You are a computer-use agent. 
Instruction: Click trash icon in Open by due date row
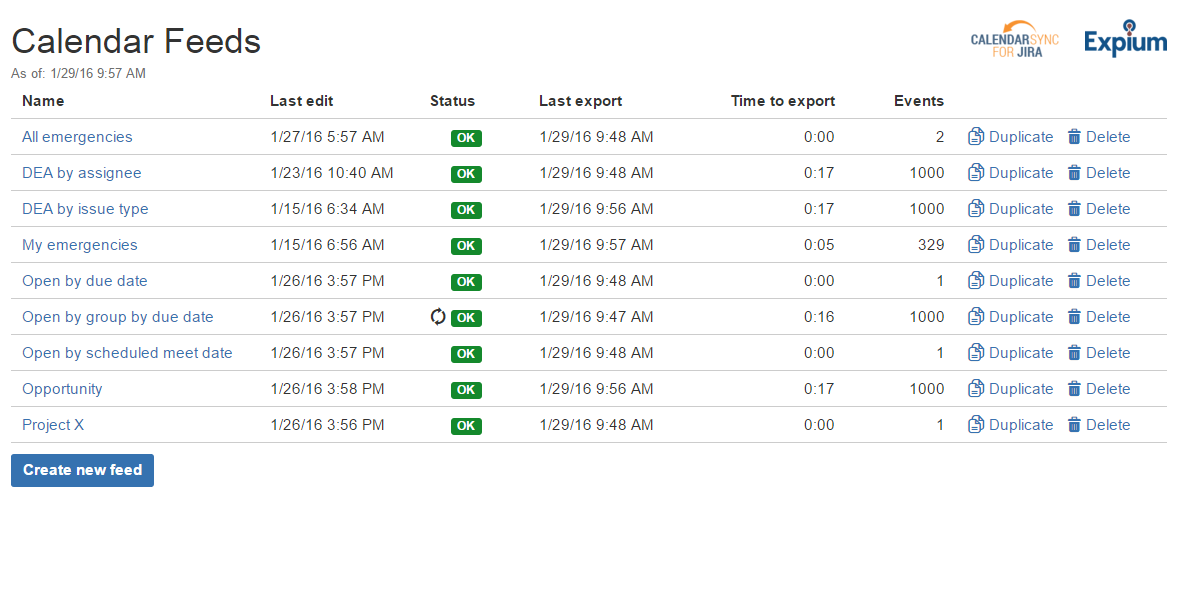(1074, 281)
